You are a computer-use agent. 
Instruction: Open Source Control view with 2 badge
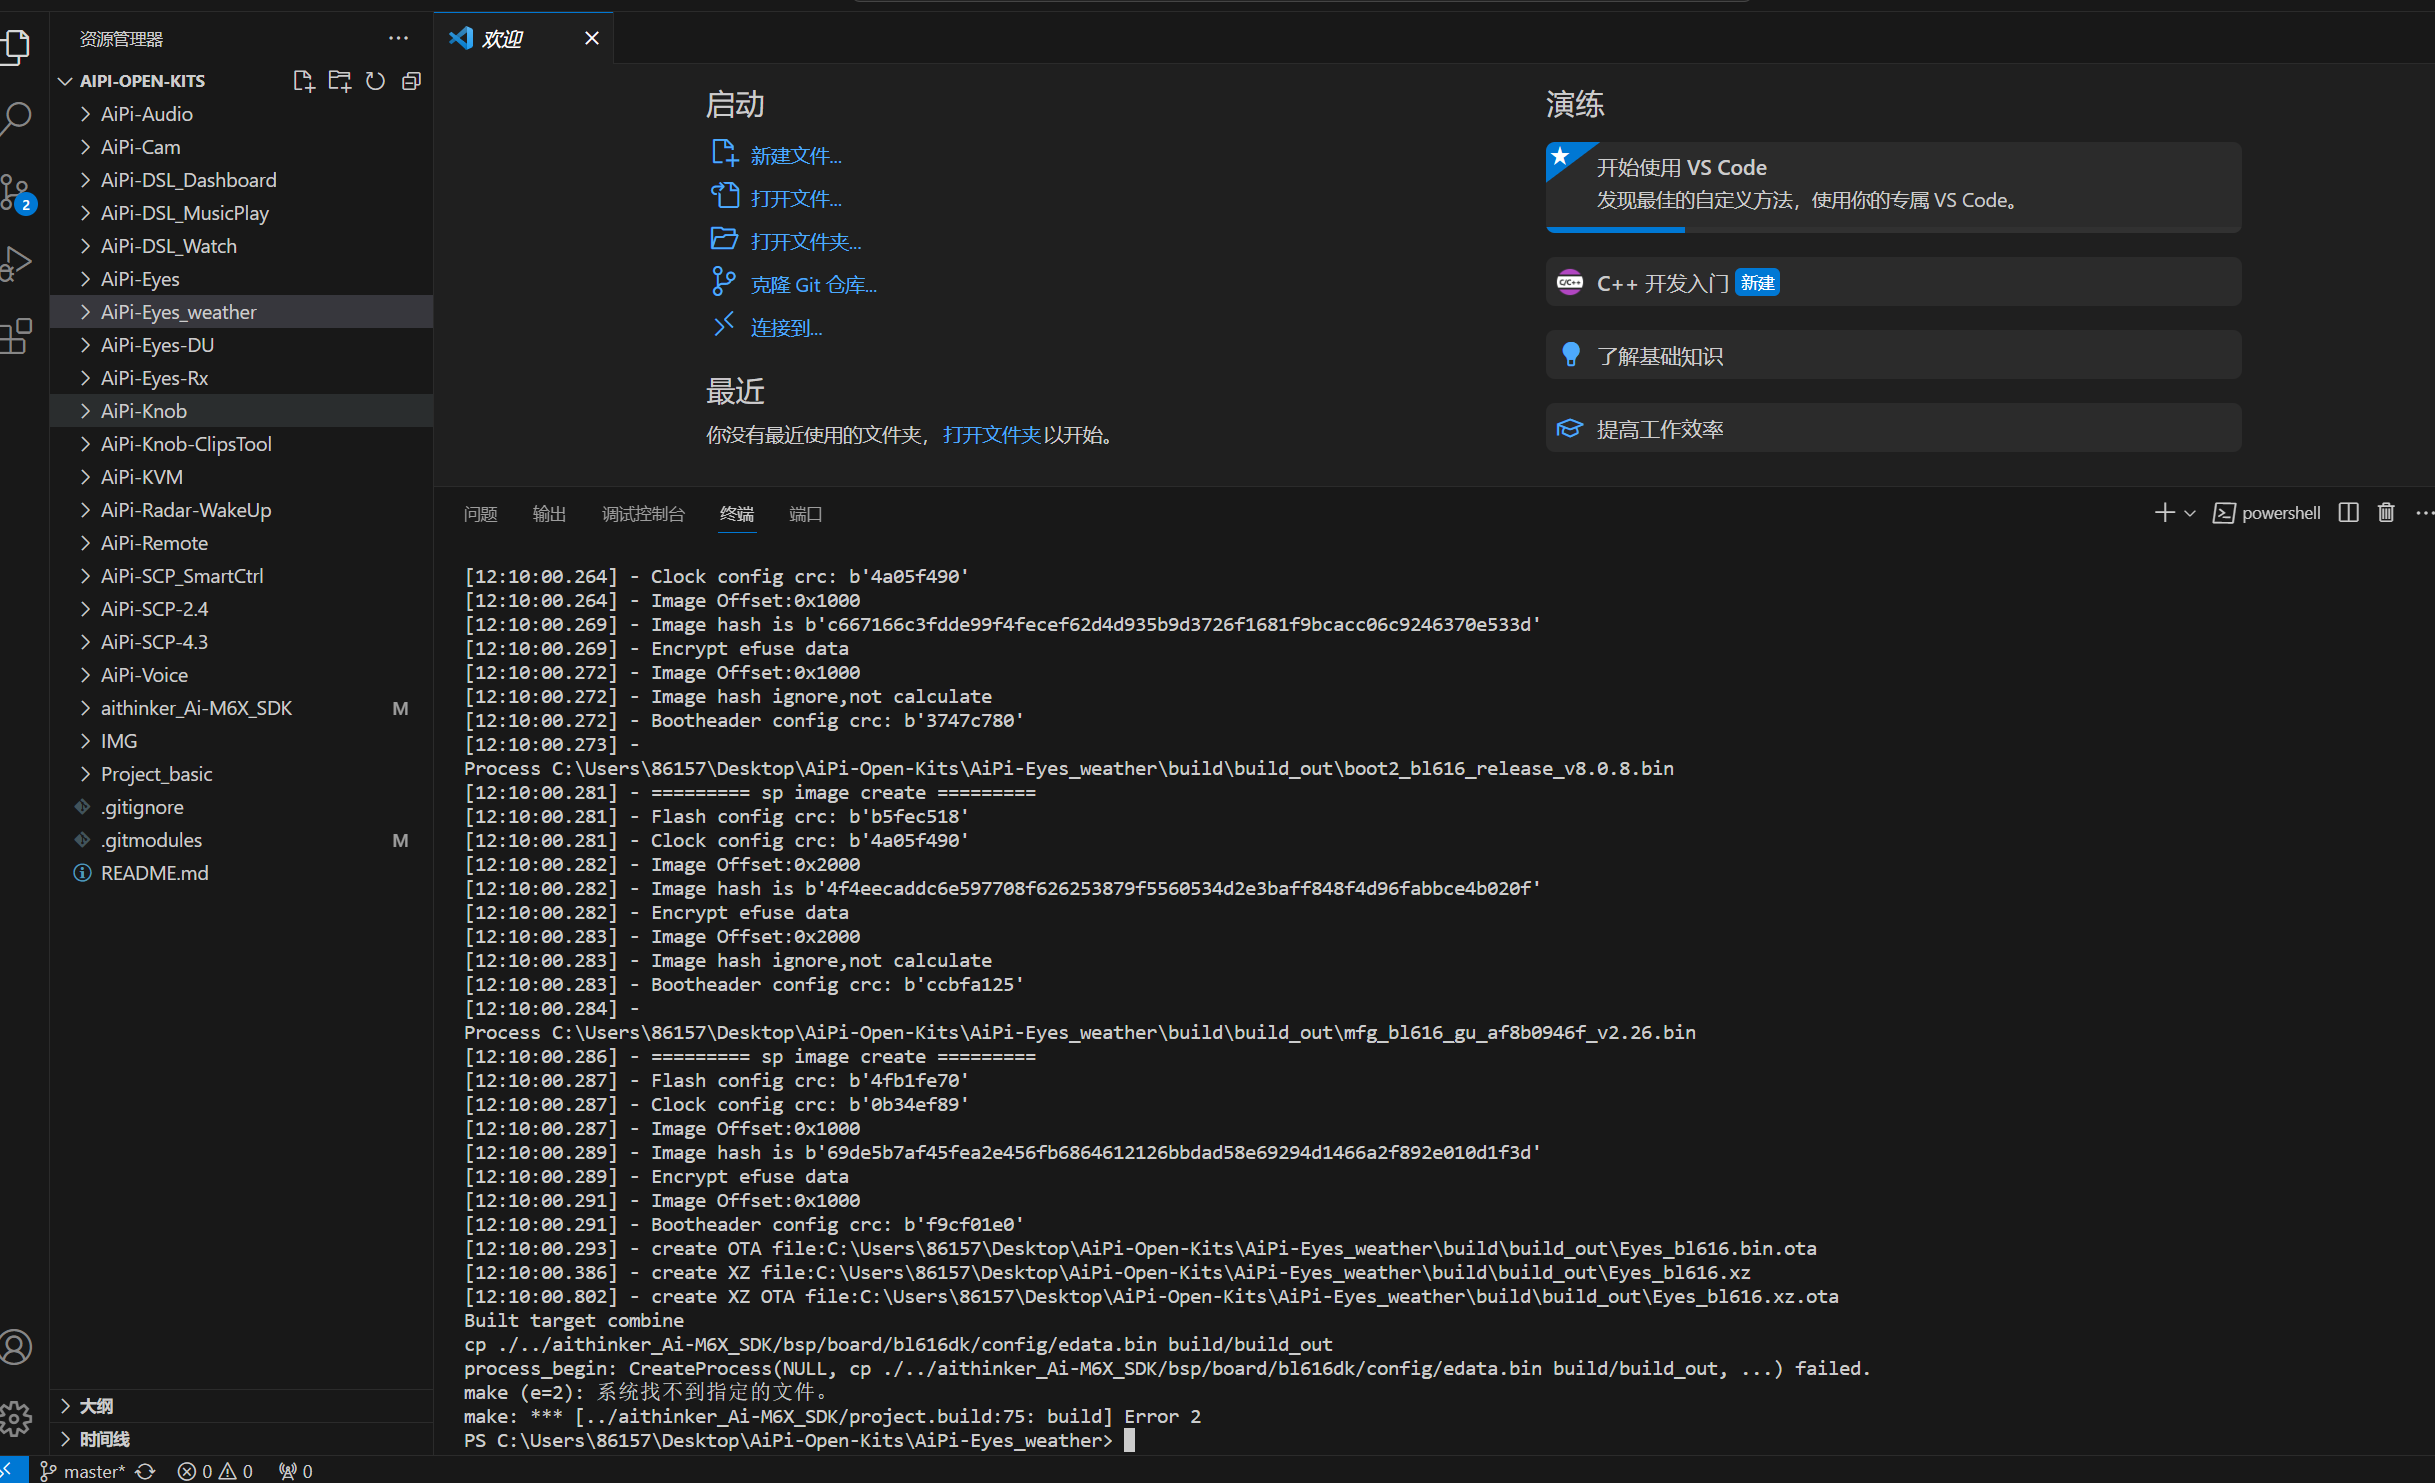point(16,192)
